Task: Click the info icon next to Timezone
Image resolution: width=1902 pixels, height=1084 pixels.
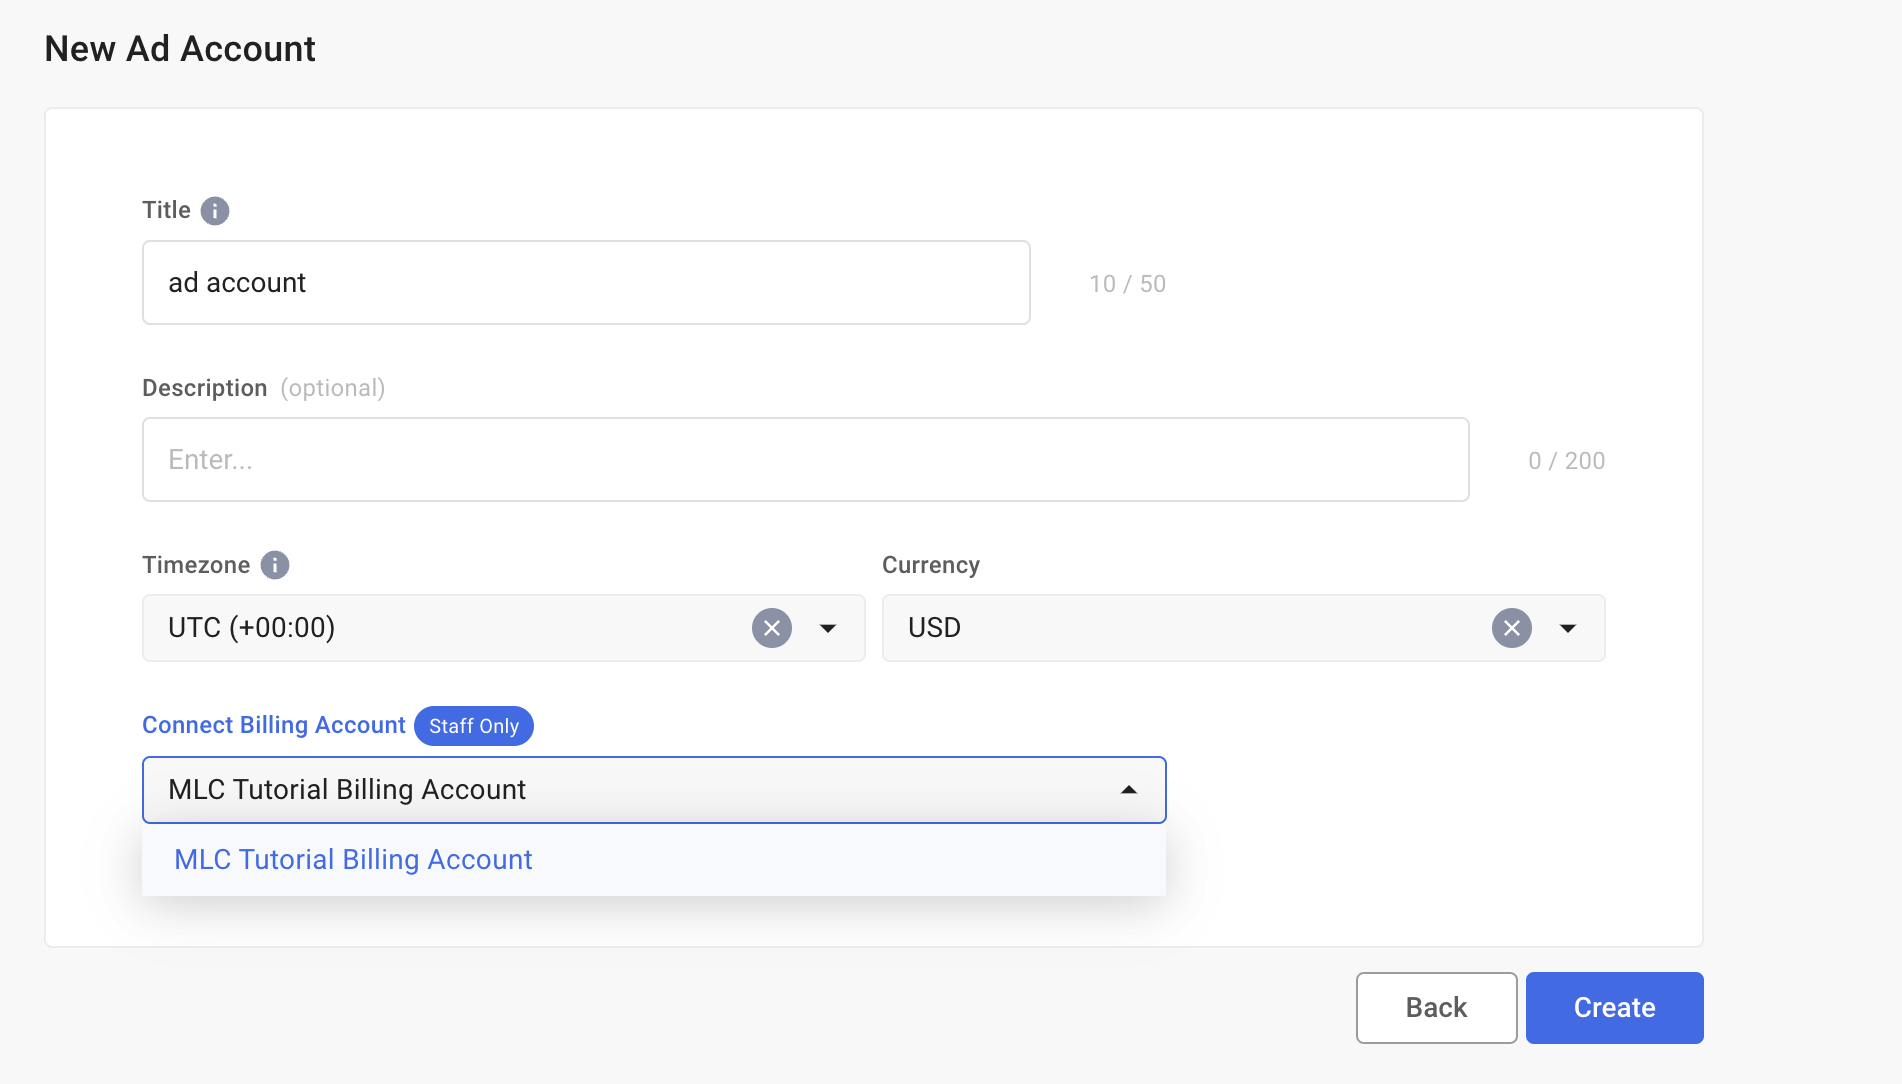Action: point(275,565)
